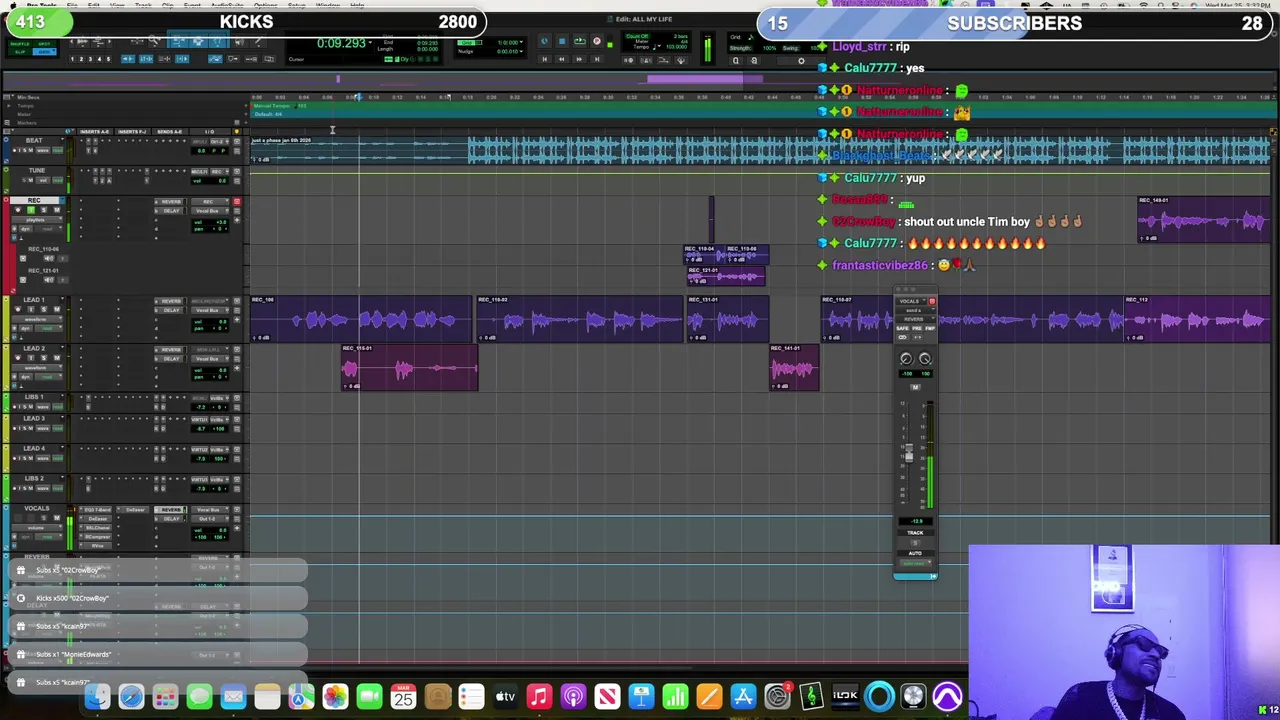Click the left pan knob in the floating fader window
Screen dimensions: 1280x720
906,358
